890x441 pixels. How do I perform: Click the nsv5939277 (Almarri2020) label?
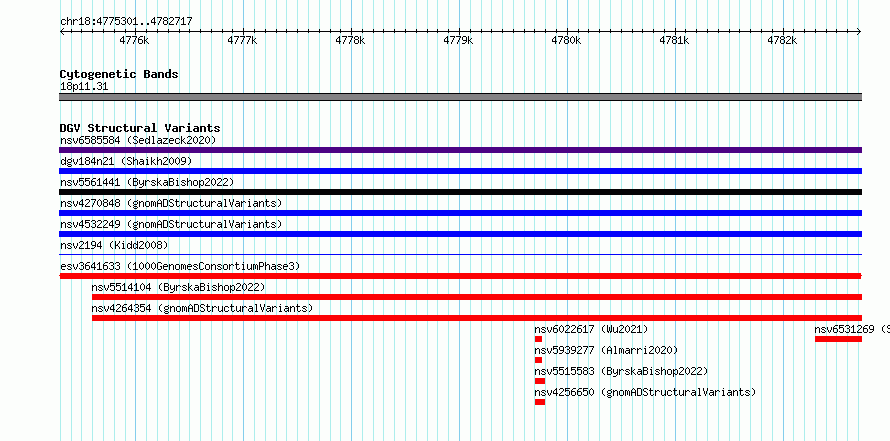(606, 350)
